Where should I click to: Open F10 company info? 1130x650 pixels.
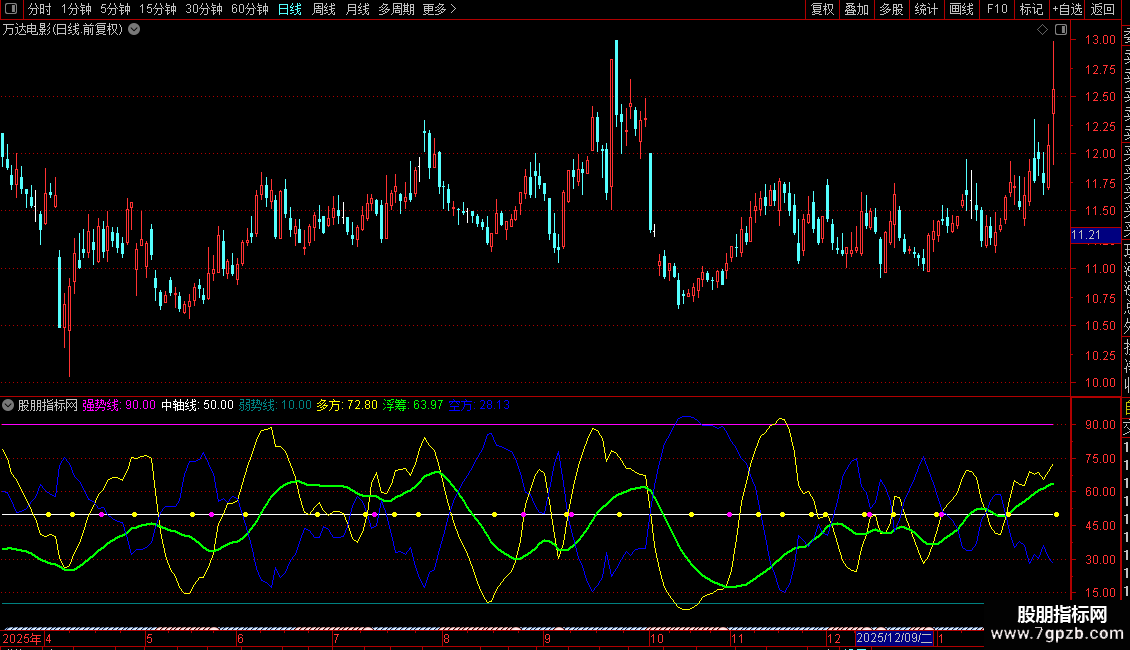pyautogui.click(x=997, y=9)
